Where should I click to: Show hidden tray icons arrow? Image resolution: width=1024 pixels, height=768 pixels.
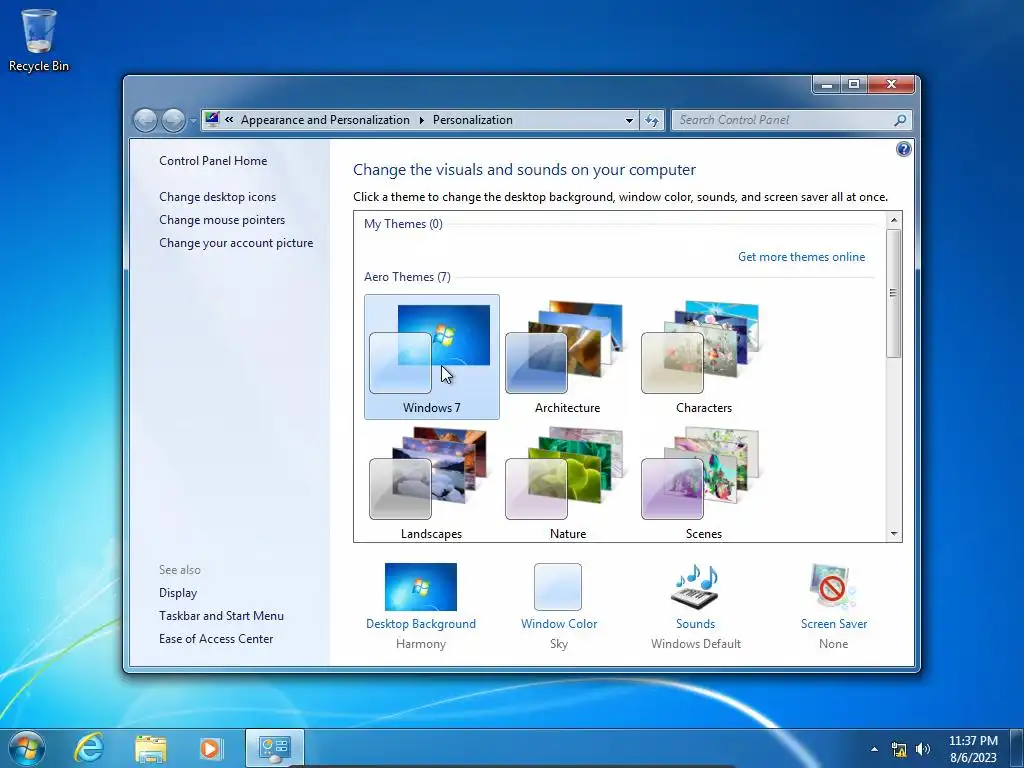coord(874,749)
